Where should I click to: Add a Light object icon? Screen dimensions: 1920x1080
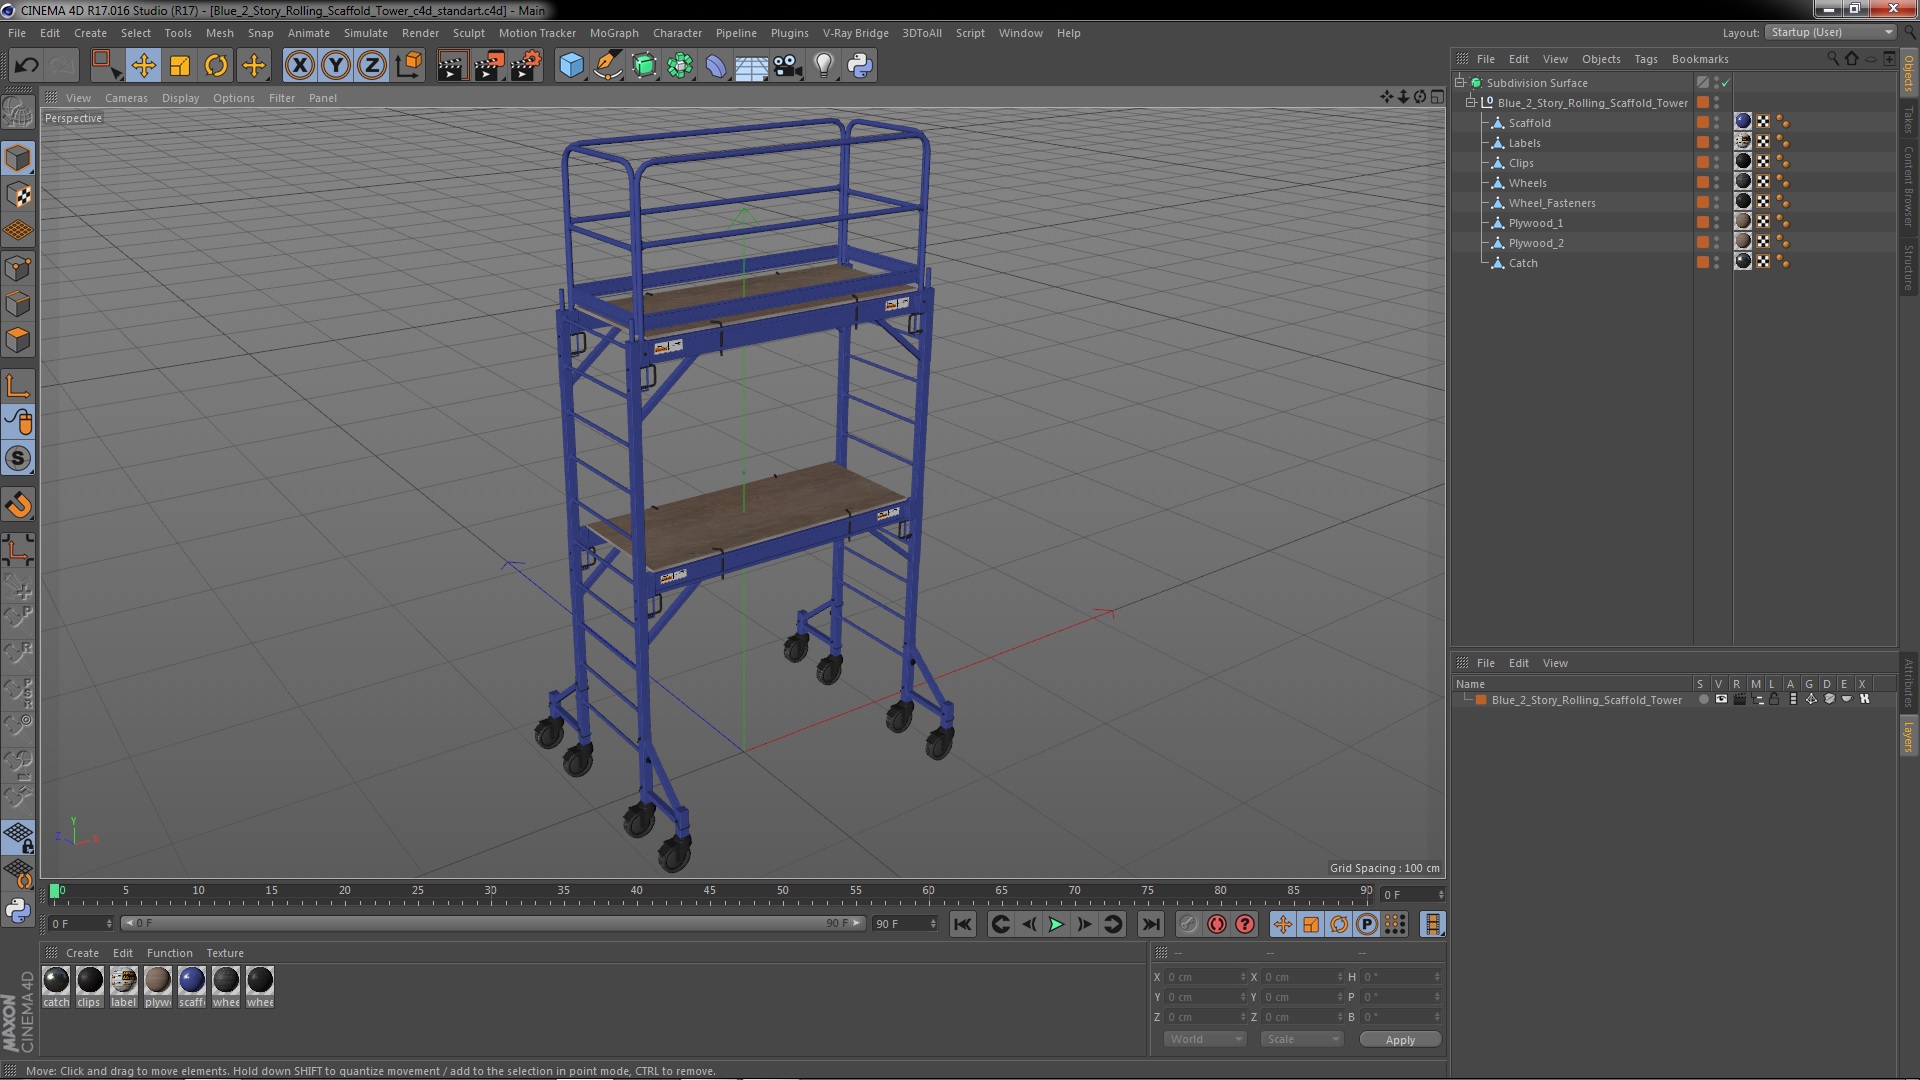tap(823, 66)
